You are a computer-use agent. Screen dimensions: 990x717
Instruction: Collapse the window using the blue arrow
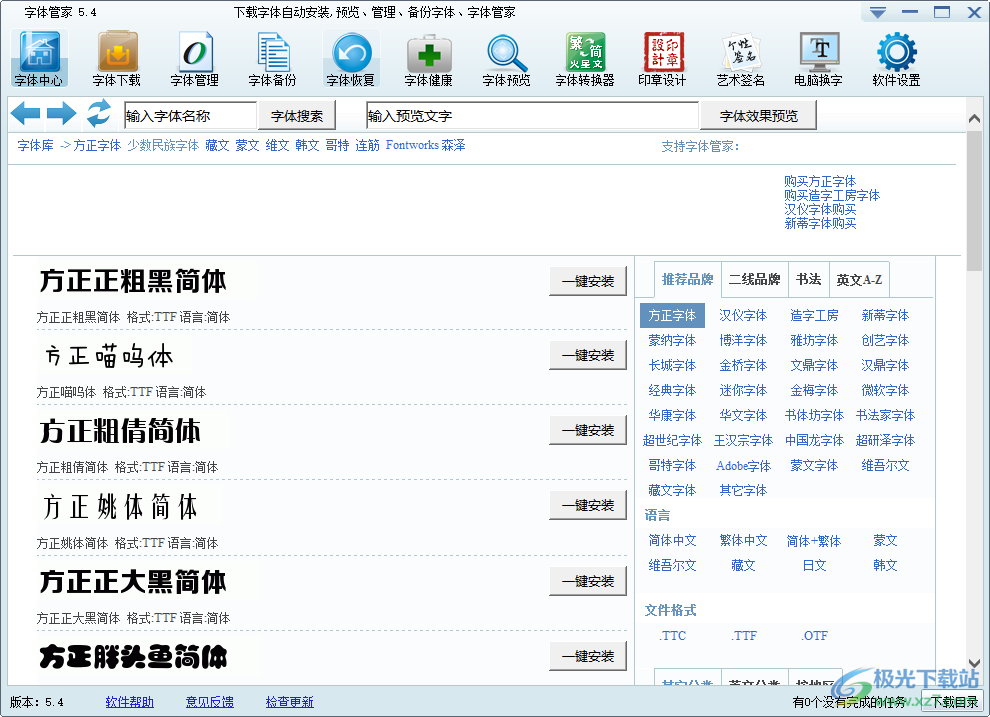coord(877,12)
